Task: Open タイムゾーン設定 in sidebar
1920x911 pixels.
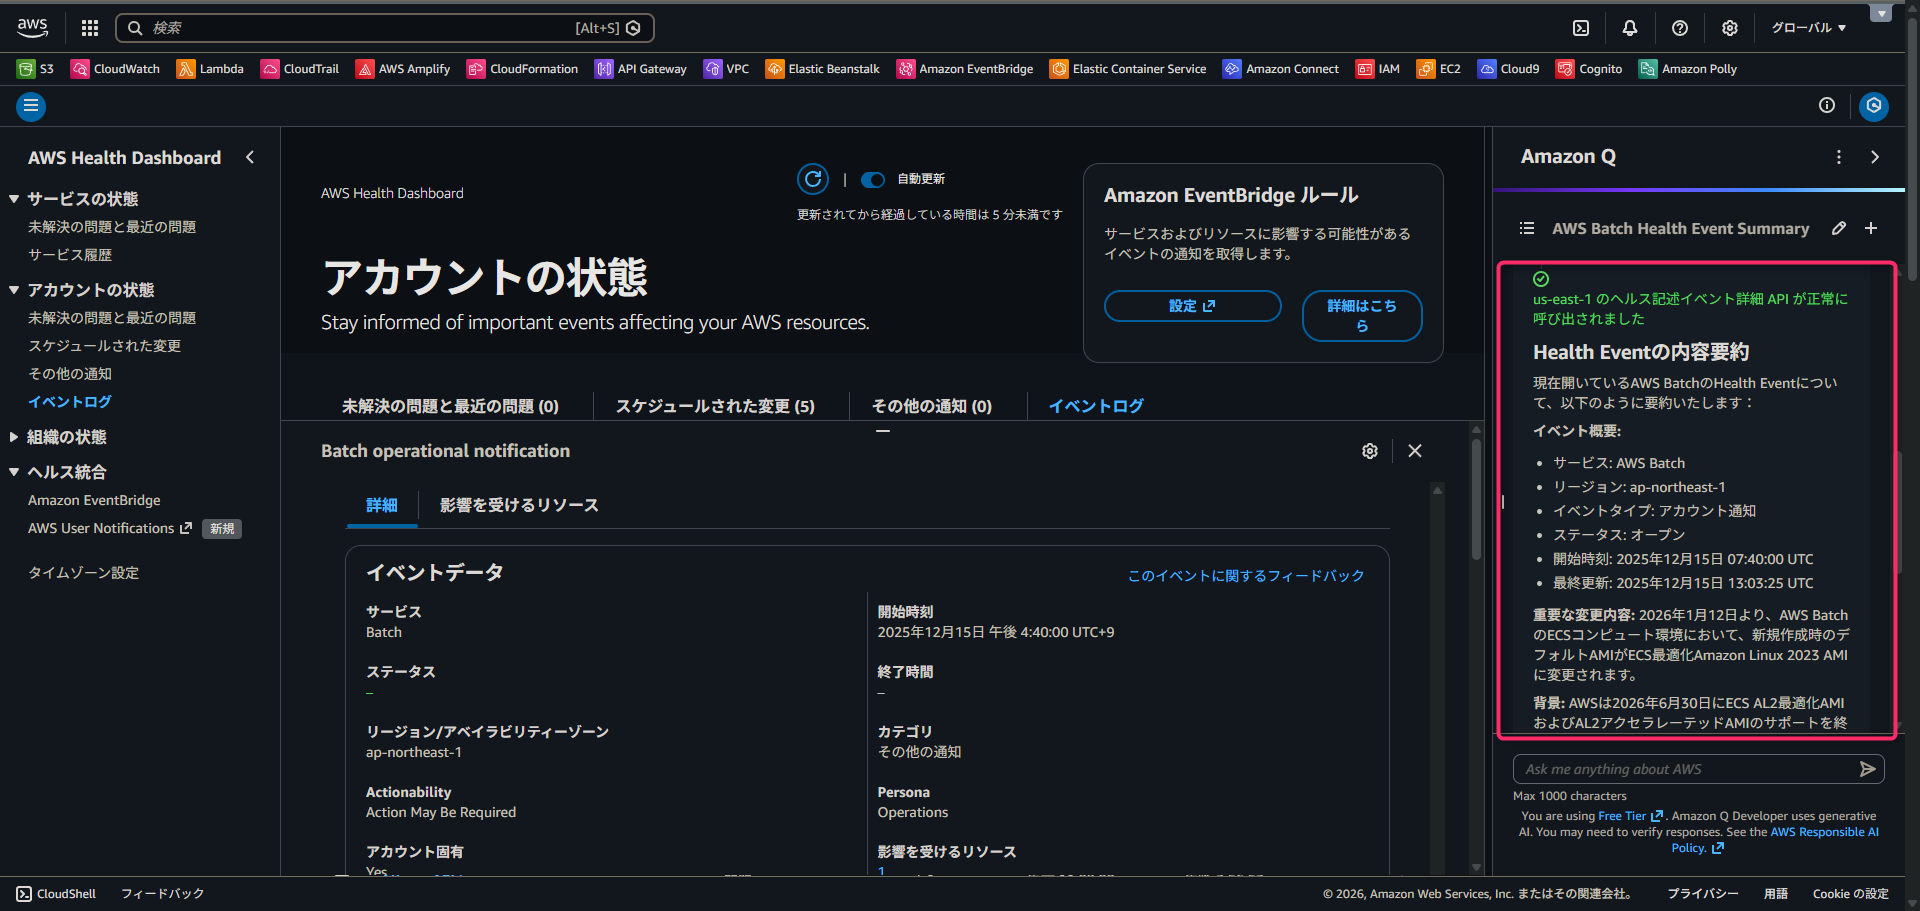Action: (x=83, y=573)
